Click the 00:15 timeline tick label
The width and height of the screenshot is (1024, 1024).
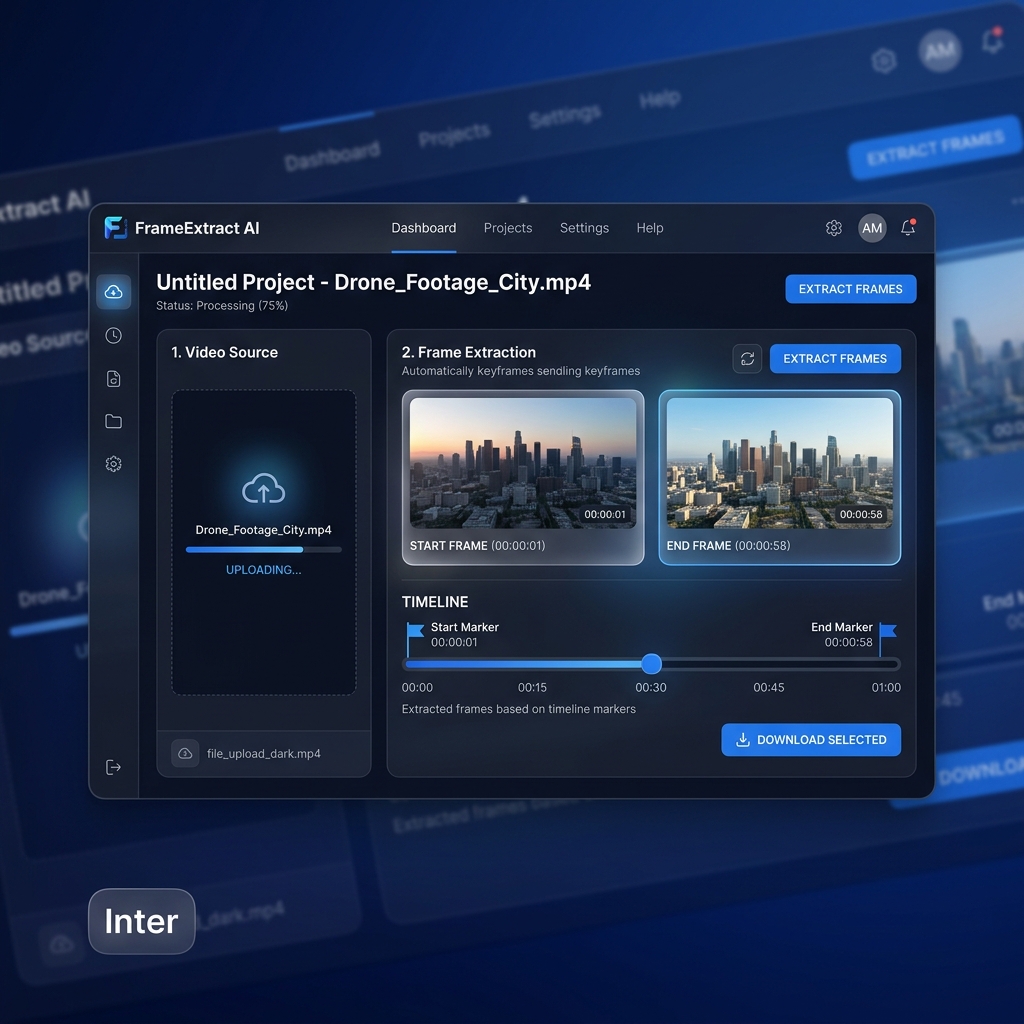tap(532, 688)
